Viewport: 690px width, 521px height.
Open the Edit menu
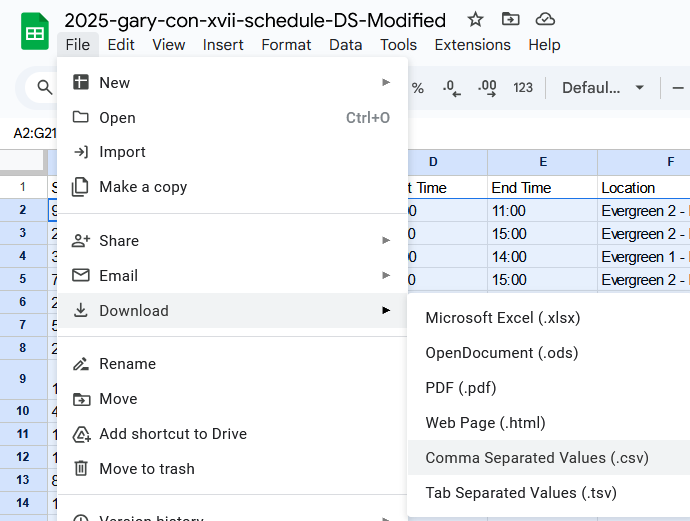121,45
